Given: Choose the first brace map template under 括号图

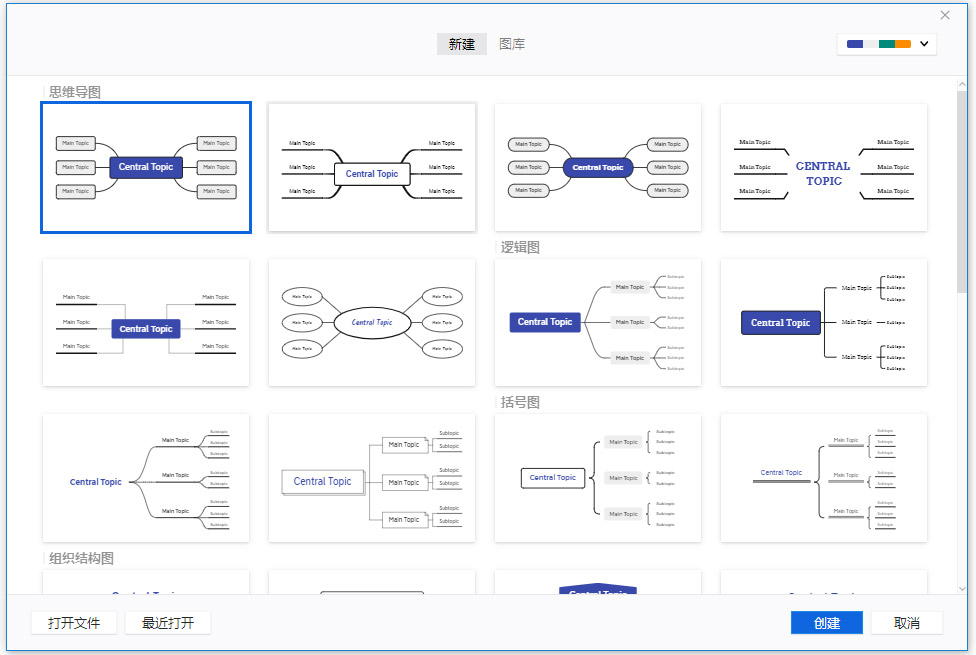Looking at the screenshot, I should 598,478.
